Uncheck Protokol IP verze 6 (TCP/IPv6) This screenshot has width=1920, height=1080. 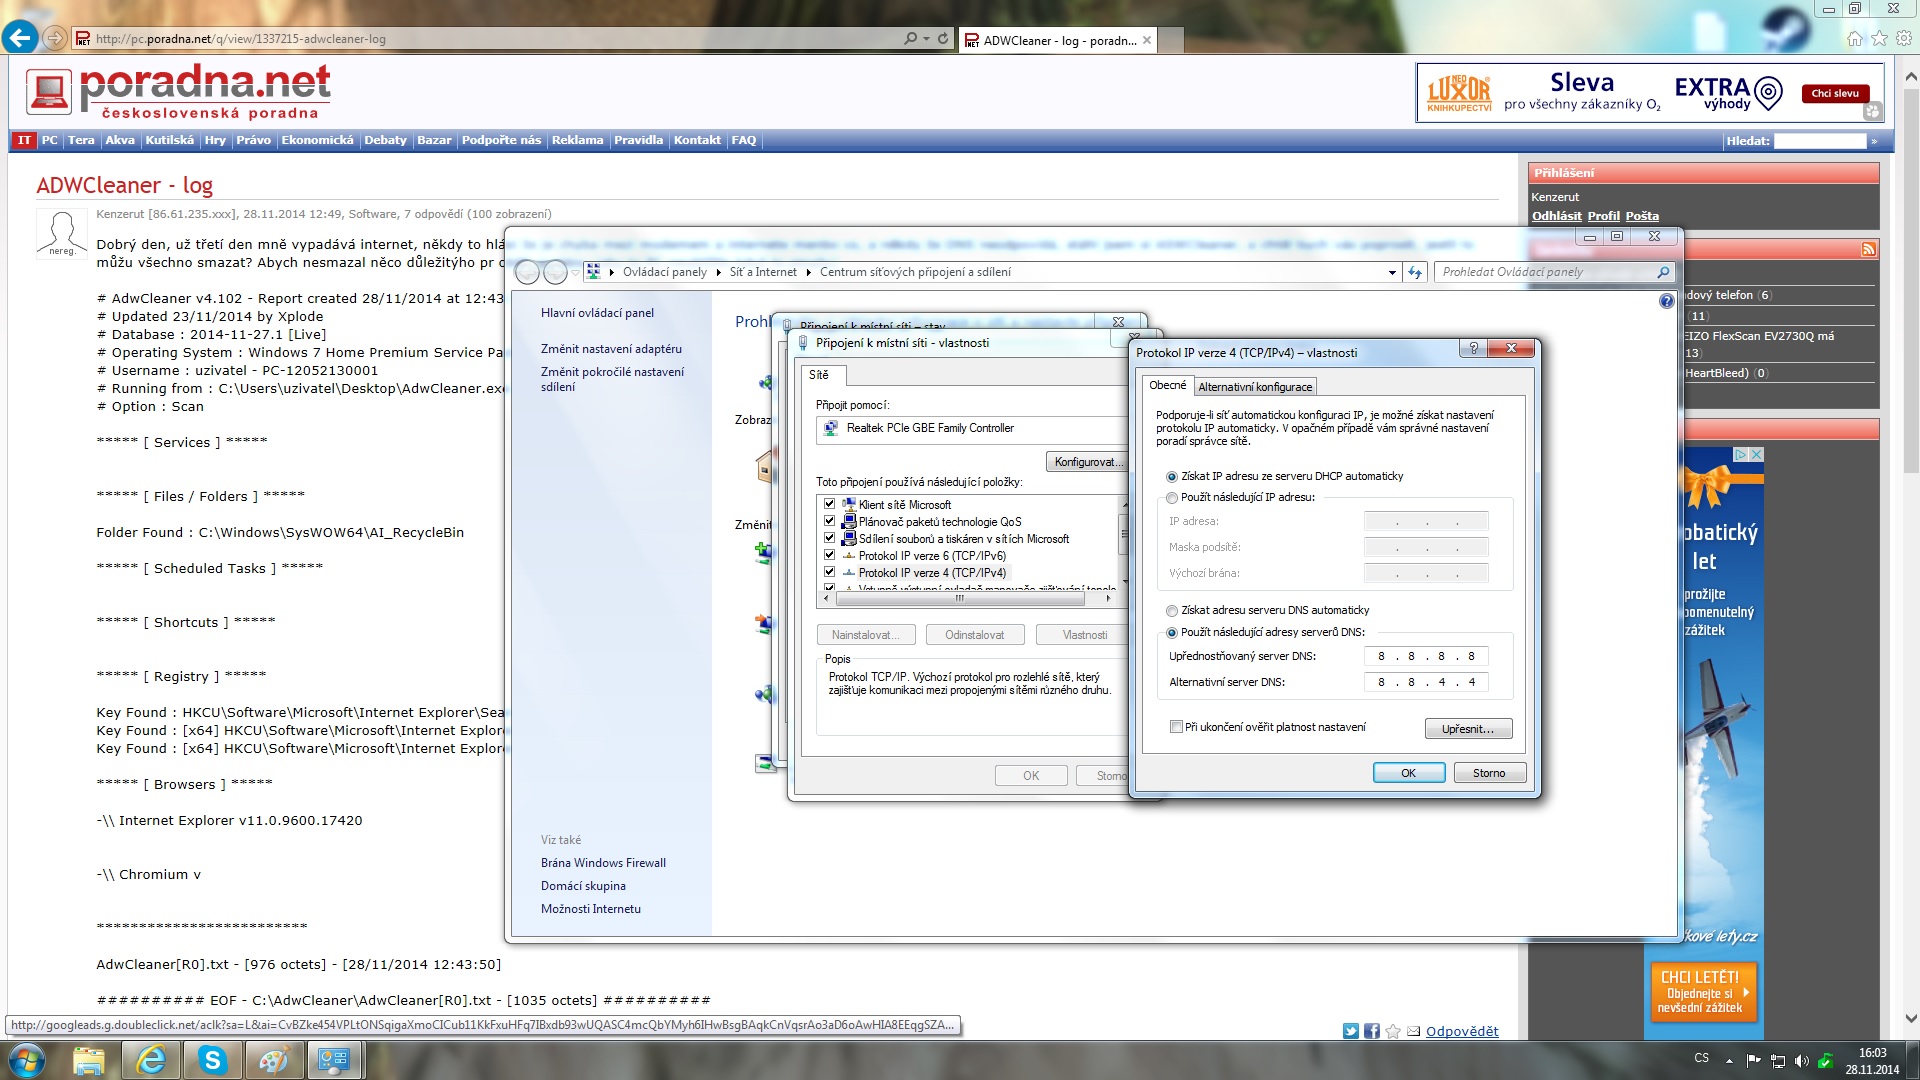(x=829, y=555)
